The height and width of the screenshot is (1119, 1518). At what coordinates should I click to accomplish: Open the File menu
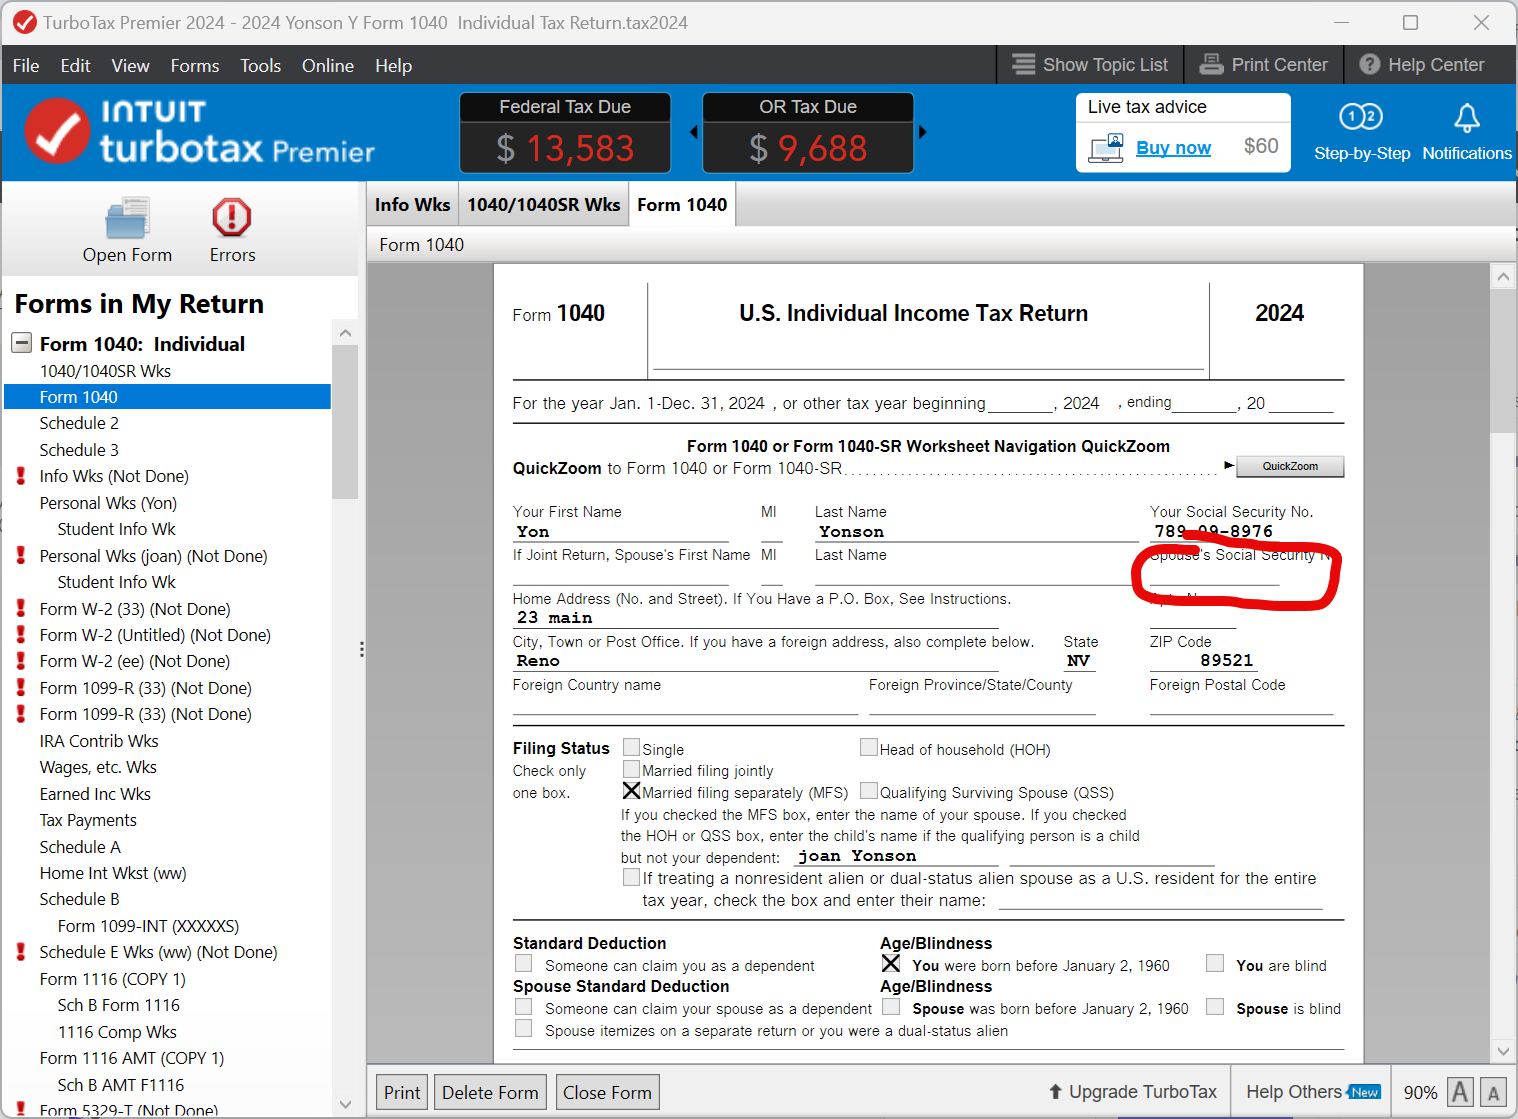pyautogui.click(x=26, y=65)
